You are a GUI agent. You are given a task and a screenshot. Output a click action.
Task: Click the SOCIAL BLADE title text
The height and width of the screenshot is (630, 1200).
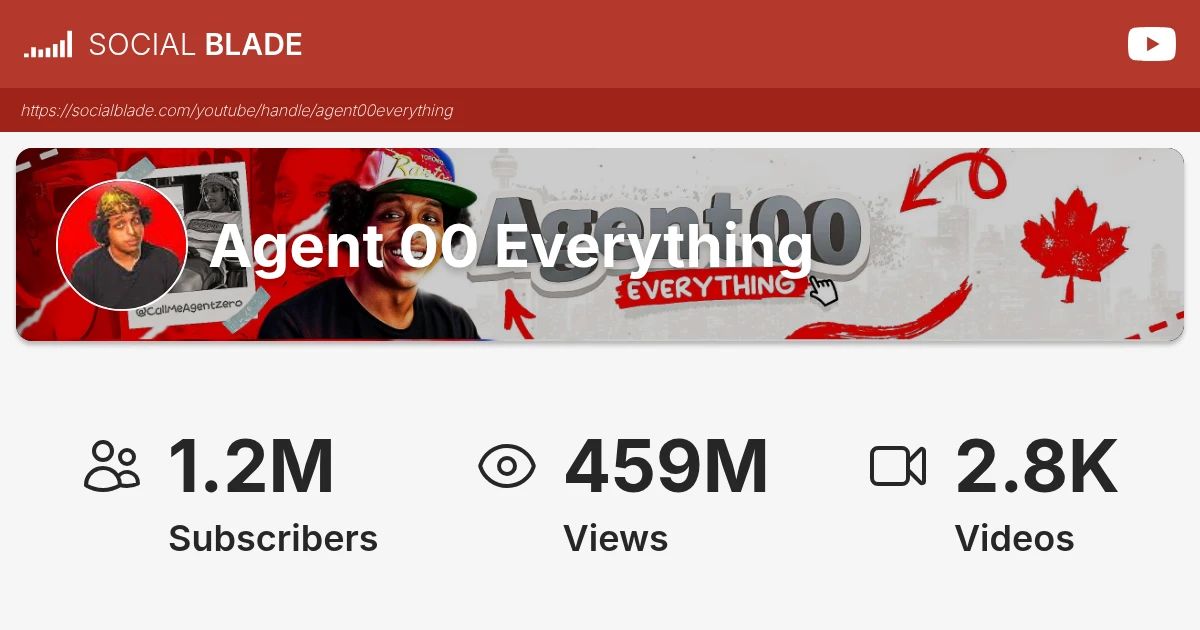pos(195,44)
